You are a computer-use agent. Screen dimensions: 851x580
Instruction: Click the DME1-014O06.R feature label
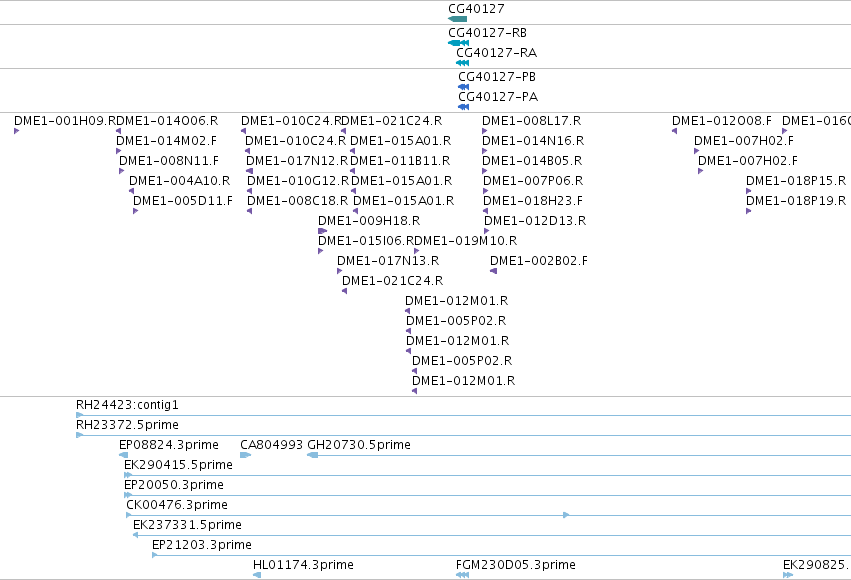click(x=167, y=120)
